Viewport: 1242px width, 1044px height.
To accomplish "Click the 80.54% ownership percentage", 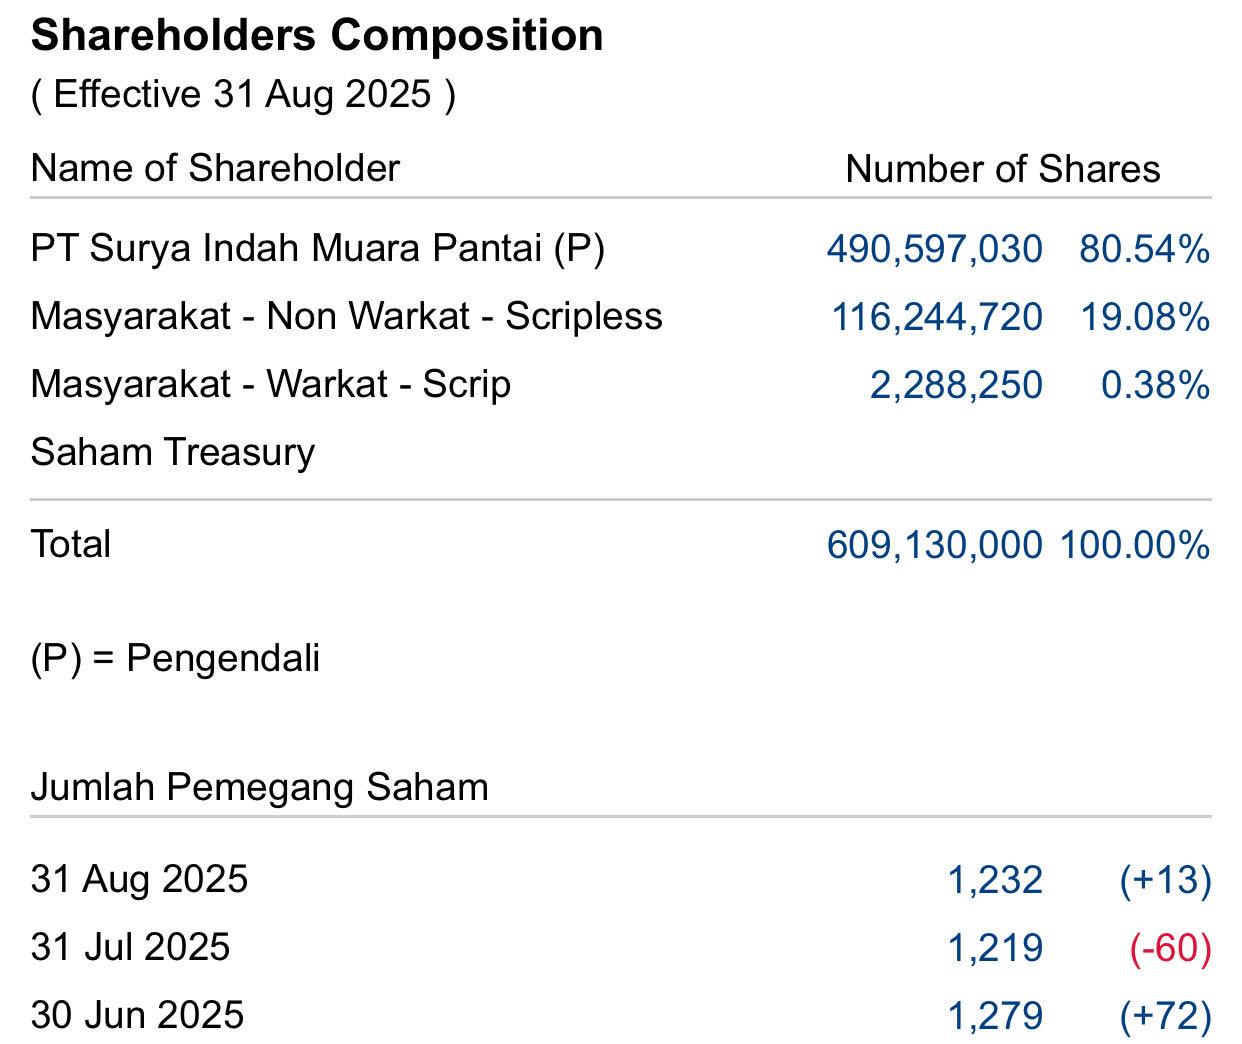I will (x=1144, y=249).
